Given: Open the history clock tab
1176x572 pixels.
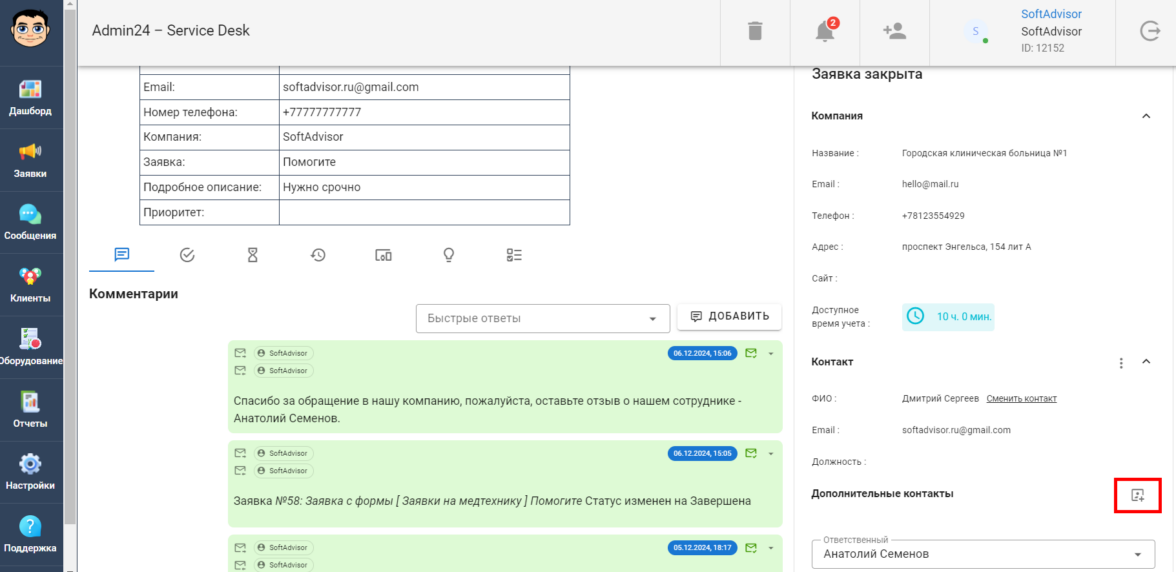Looking at the screenshot, I should (318, 255).
